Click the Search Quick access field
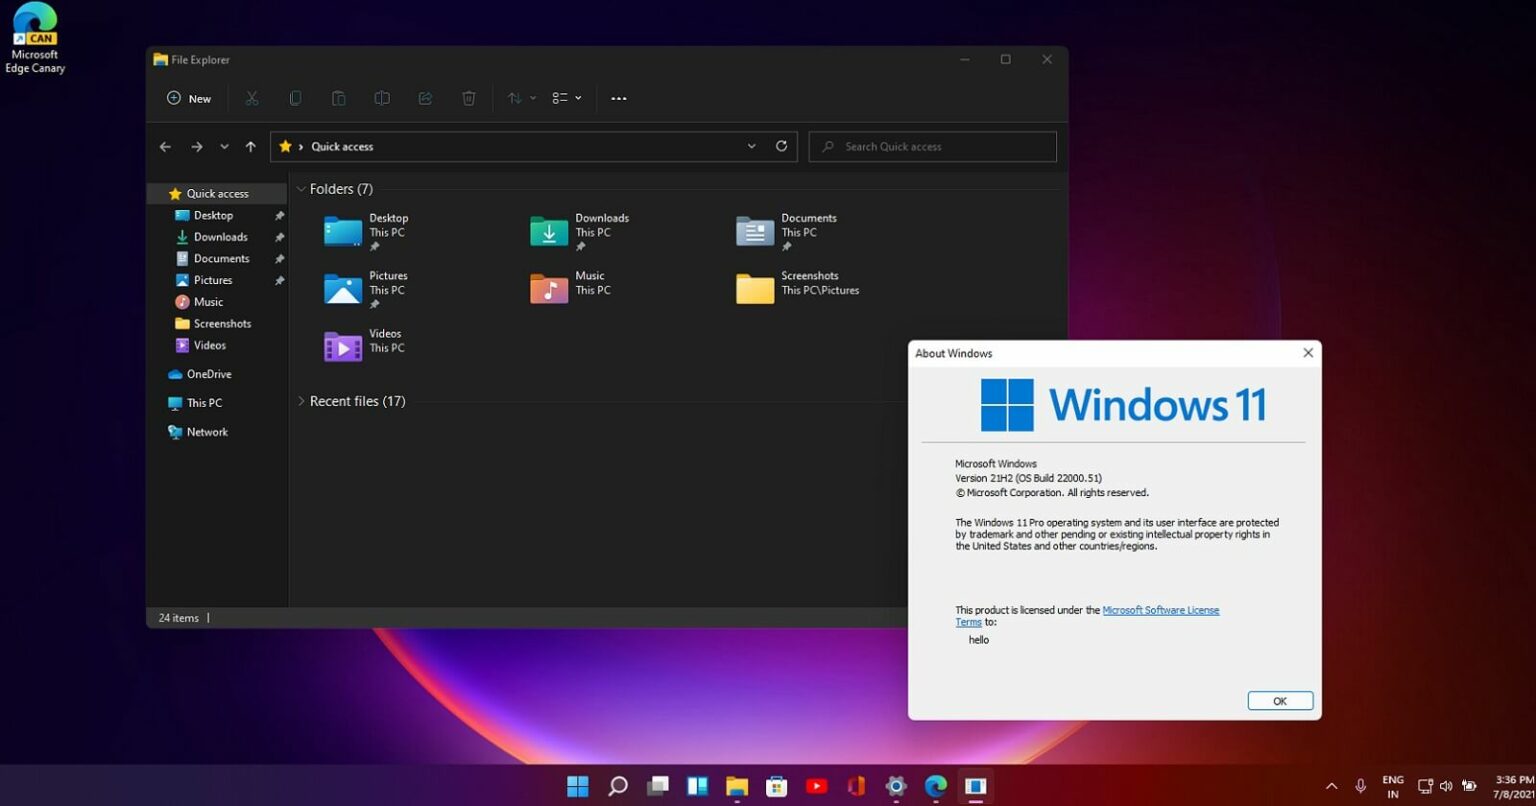This screenshot has height=806, width=1536. pyautogui.click(x=932, y=146)
